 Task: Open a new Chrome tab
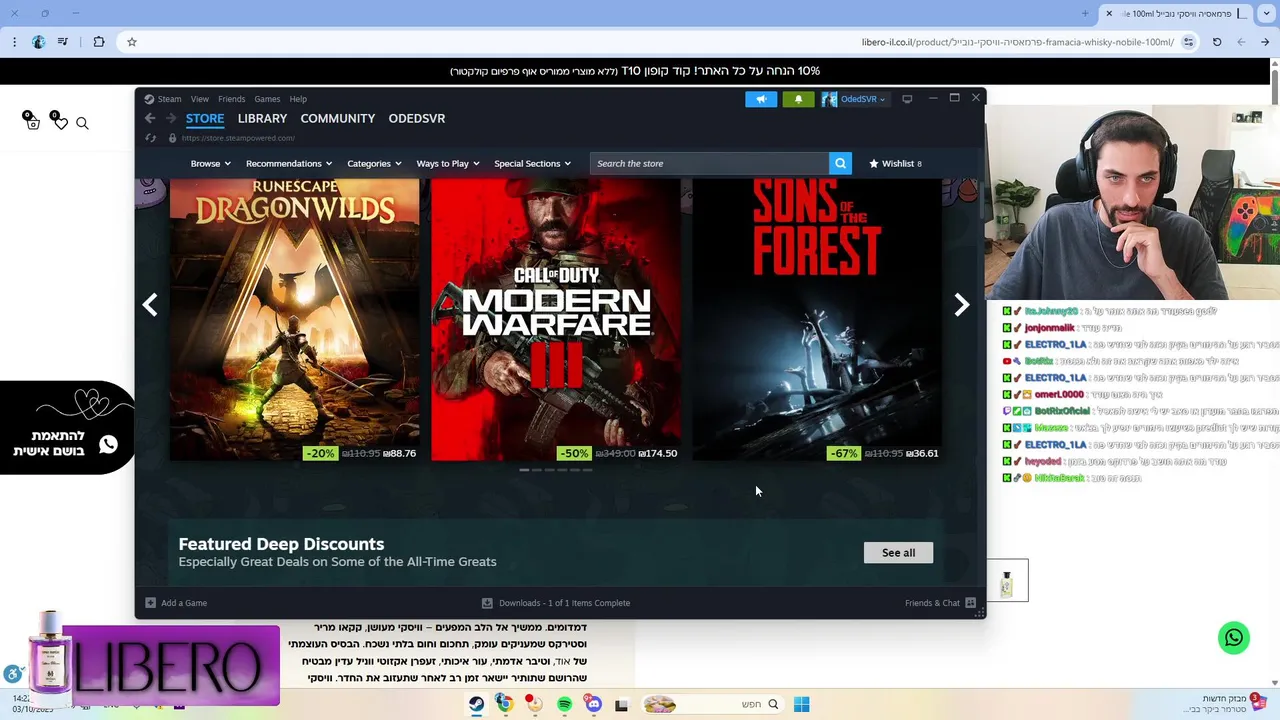pyautogui.click(x=1085, y=14)
